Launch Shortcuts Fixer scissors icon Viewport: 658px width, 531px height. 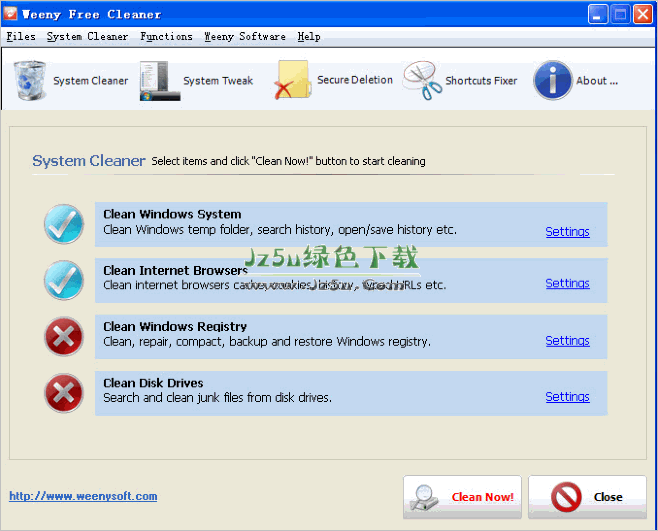(x=422, y=80)
